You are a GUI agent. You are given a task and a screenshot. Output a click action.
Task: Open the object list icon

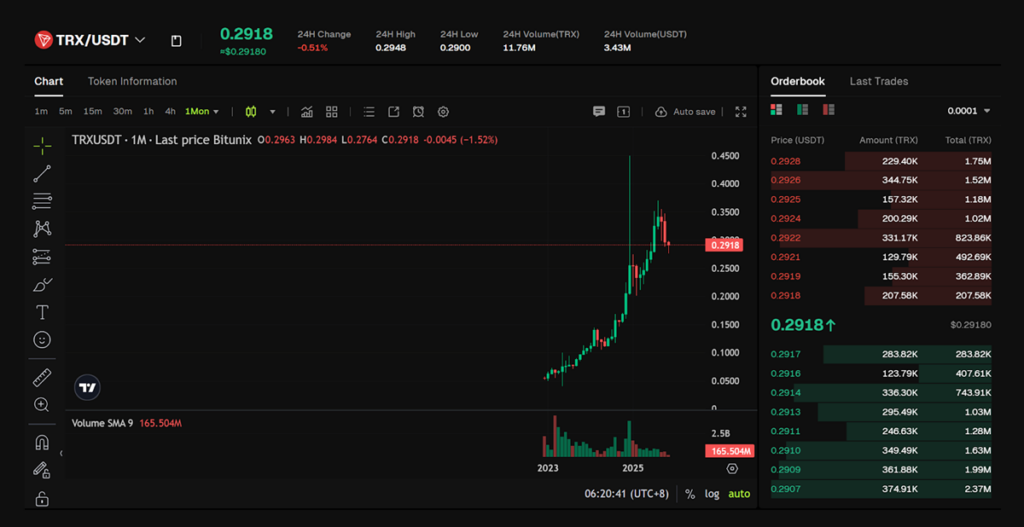369,112
